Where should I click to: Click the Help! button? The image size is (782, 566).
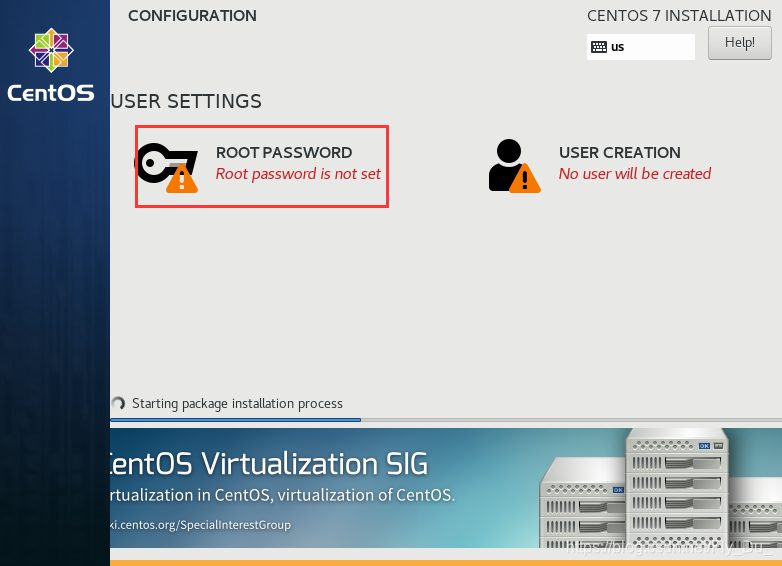(x=740, y=43)
